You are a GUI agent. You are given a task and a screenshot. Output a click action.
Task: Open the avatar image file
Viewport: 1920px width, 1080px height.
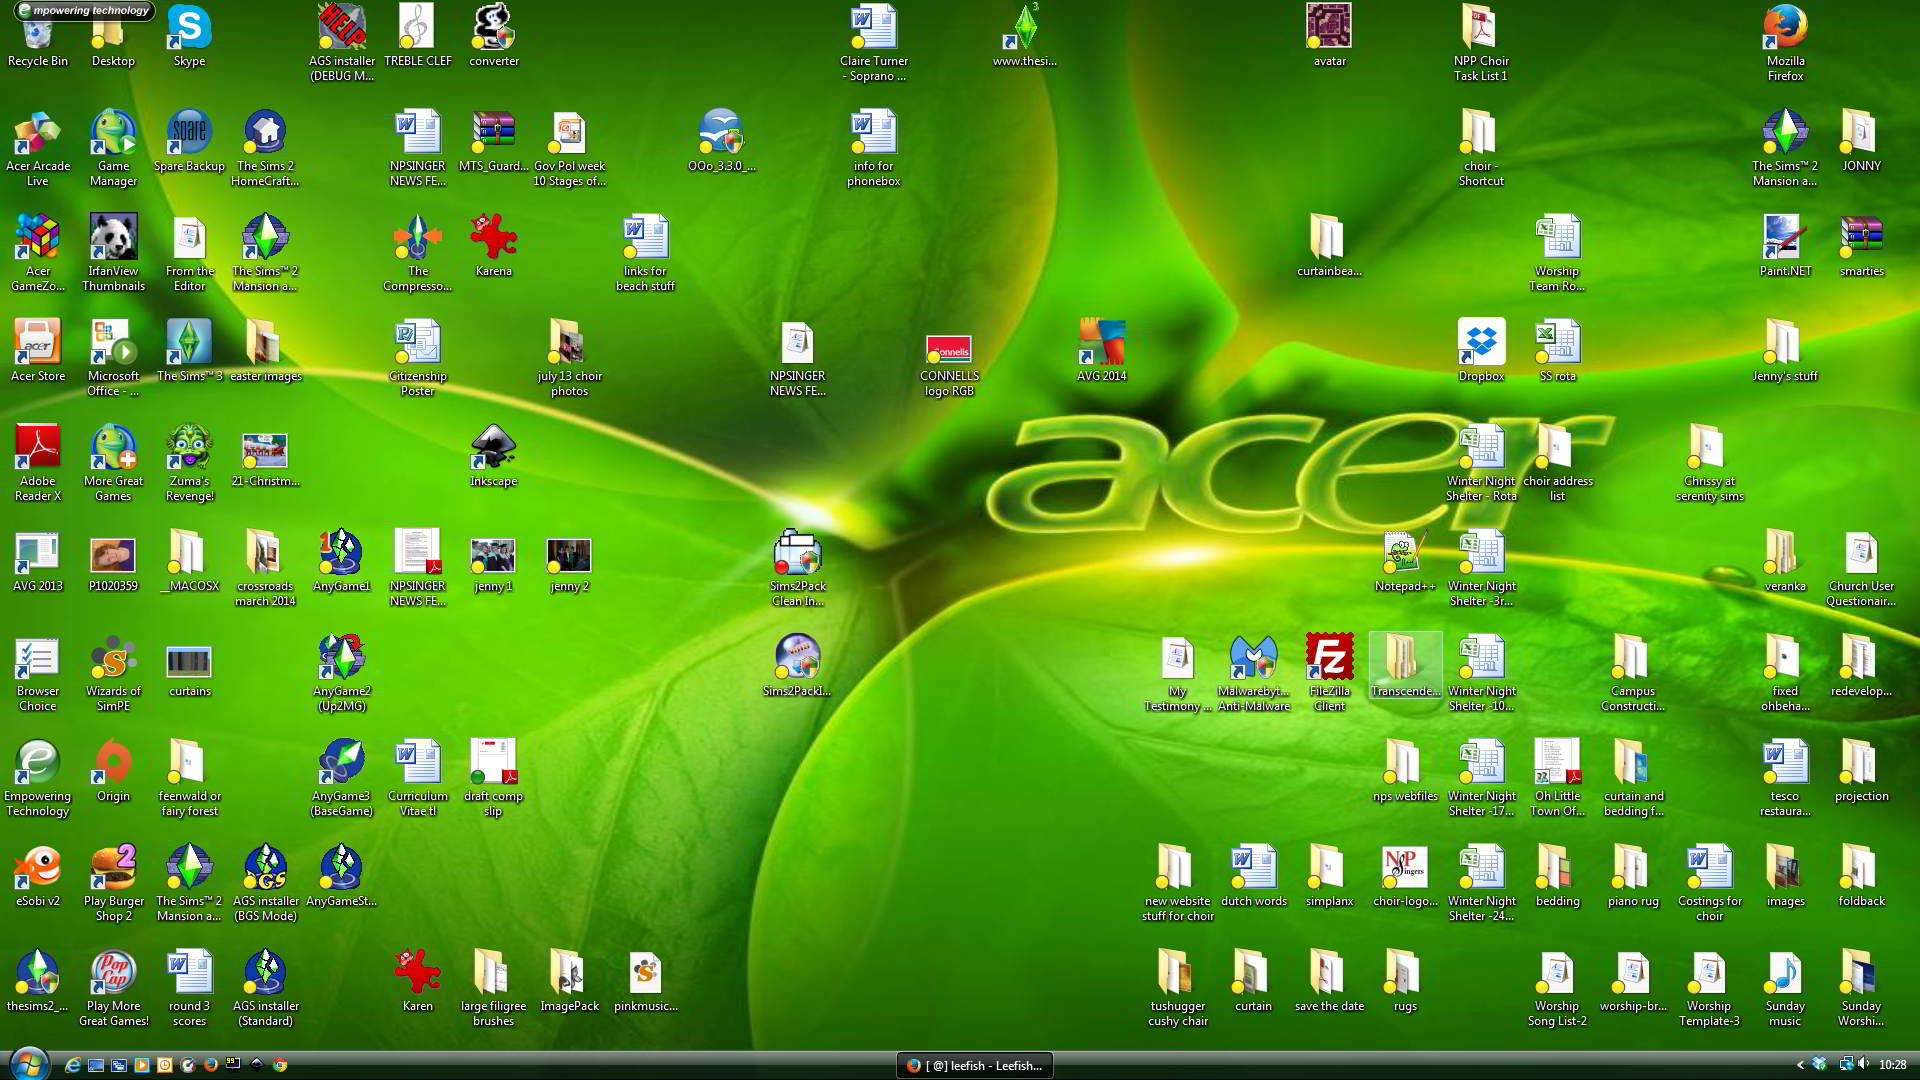(x=1329, y=35)
